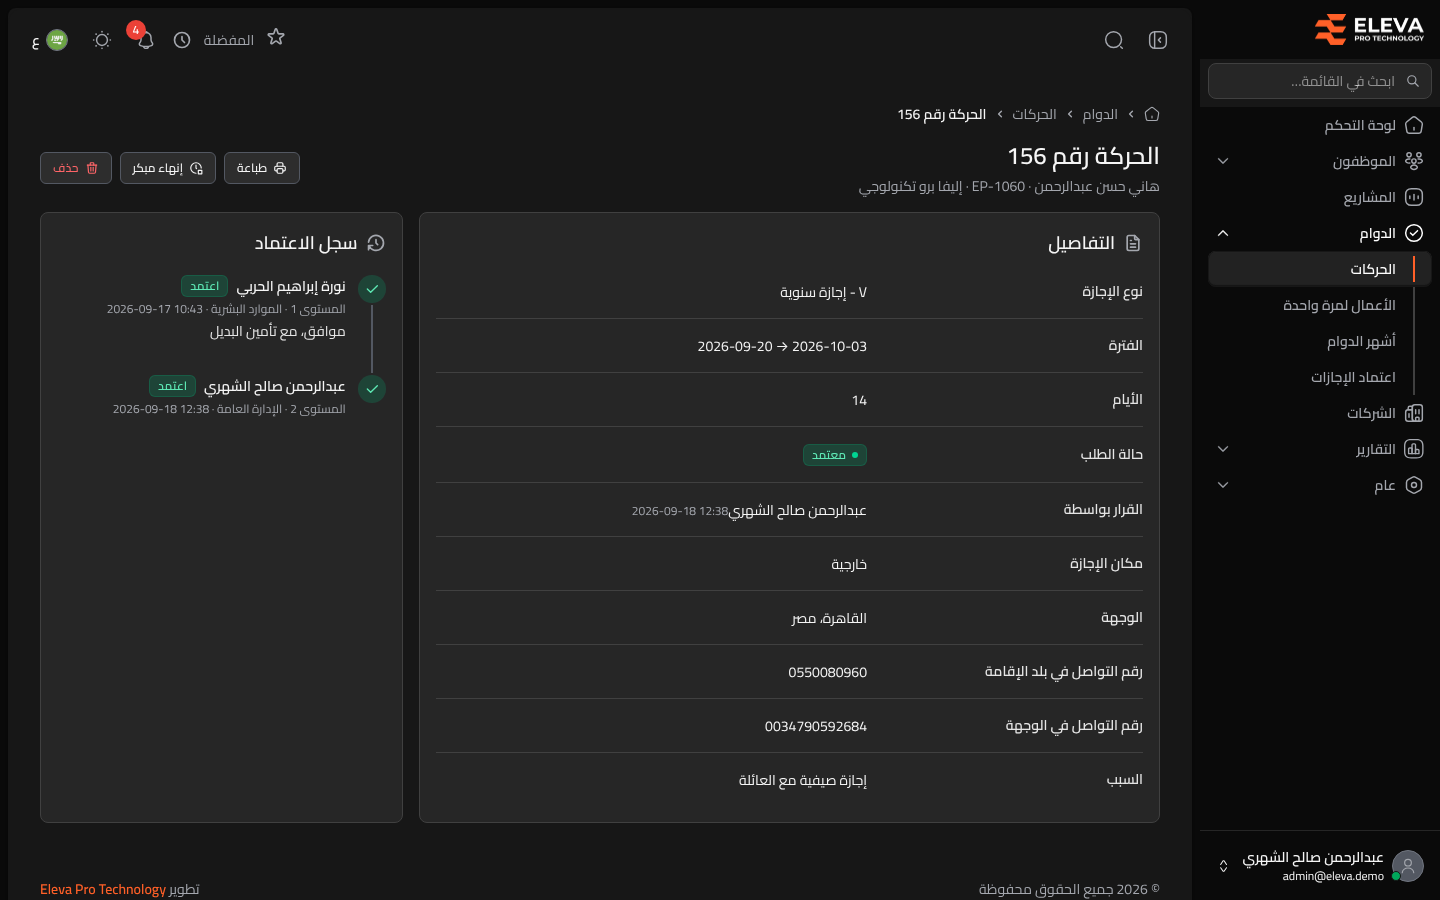Open the user account switcher arrows
Screen dimensions: 1440x900
pos(1223,866)
